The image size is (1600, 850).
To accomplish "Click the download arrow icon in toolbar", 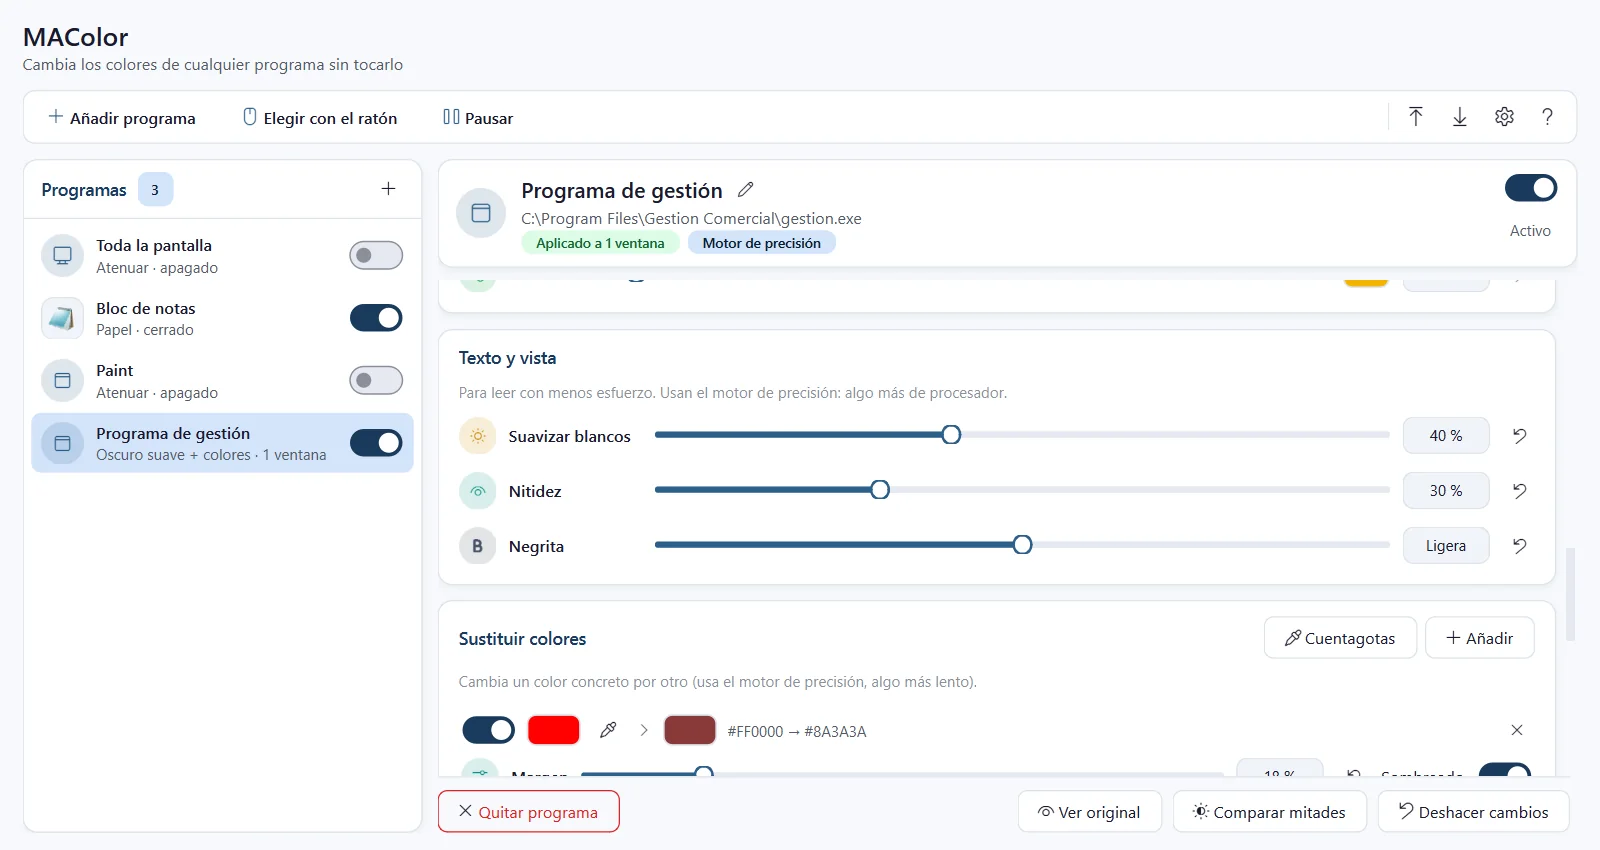I will pyautogui.click(x=1460, y=117).
